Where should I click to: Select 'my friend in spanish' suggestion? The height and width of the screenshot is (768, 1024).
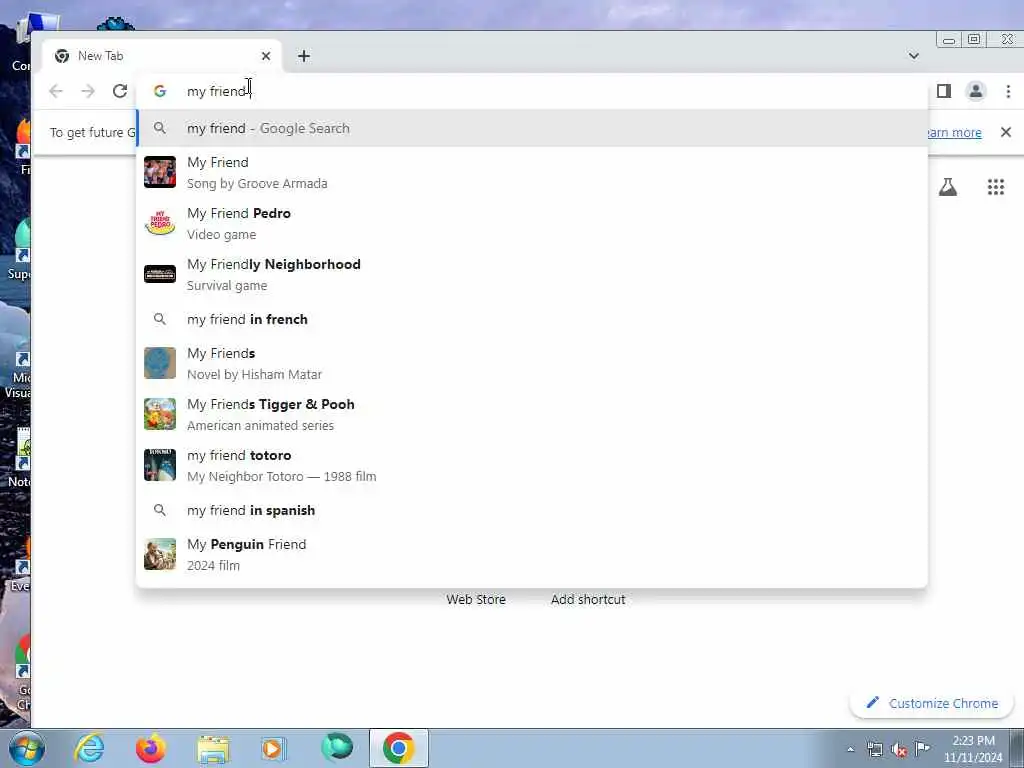(532, 510)
